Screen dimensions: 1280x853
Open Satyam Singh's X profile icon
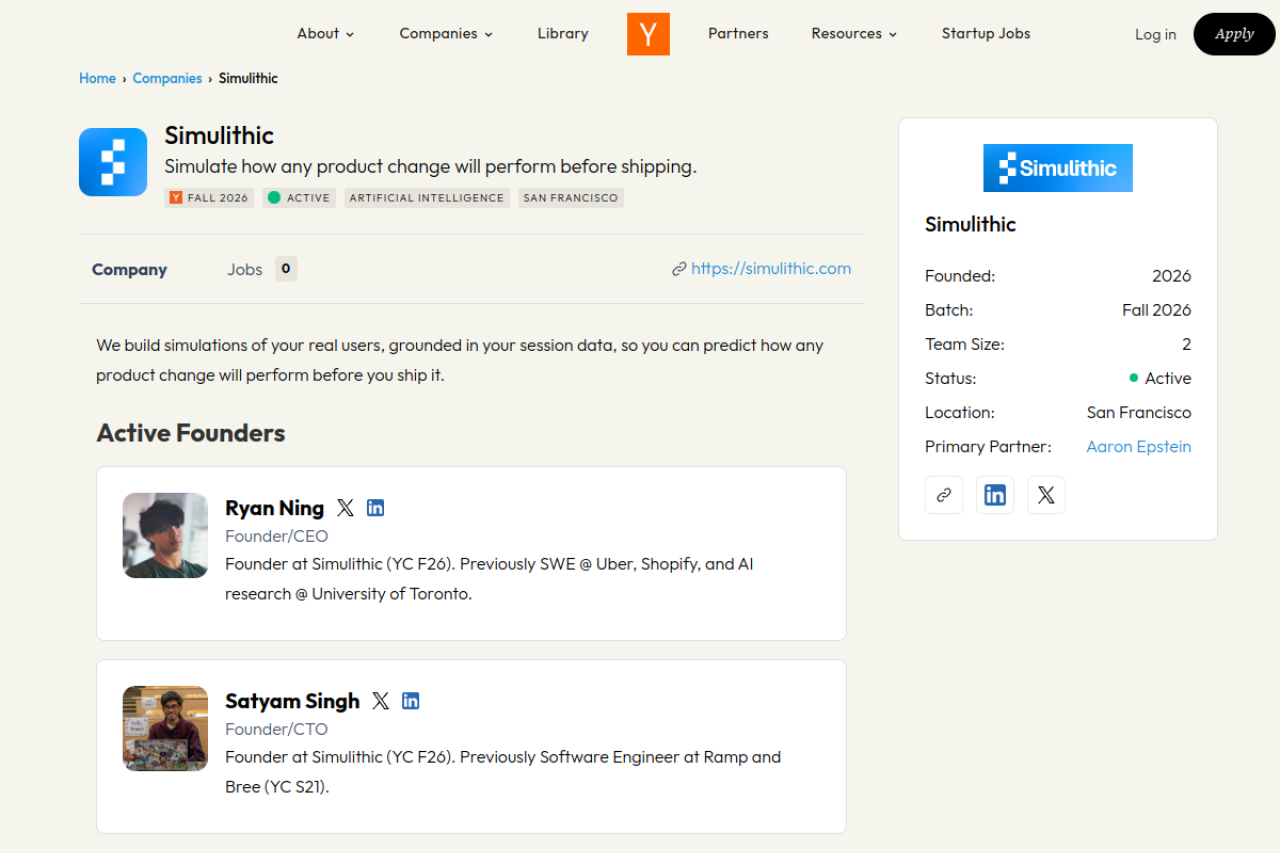coord(380,701)
